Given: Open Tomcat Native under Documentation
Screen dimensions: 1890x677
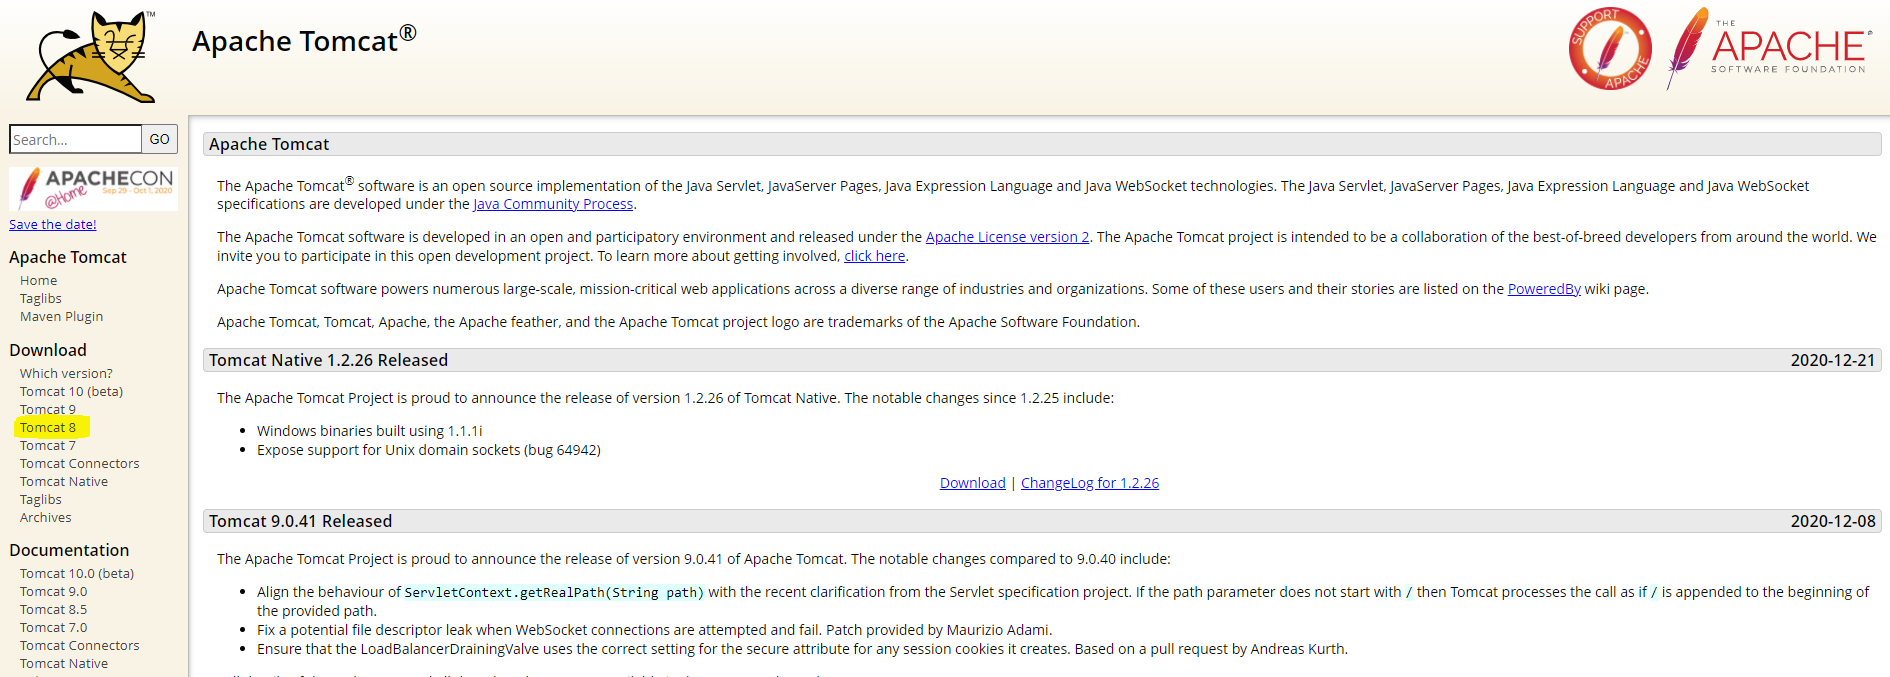Looking at the screenshot, I should tap(64, 664).
